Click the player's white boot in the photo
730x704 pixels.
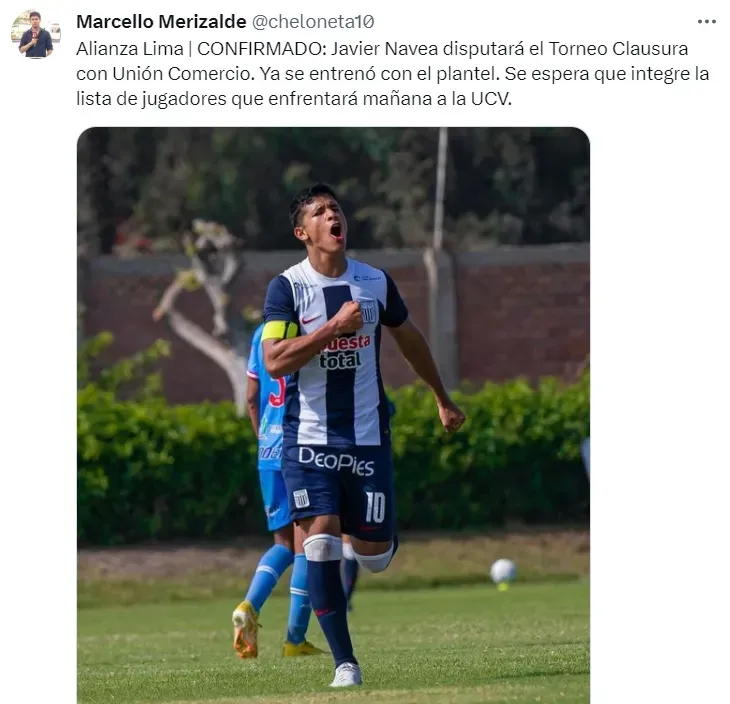[x=345, y=675]
